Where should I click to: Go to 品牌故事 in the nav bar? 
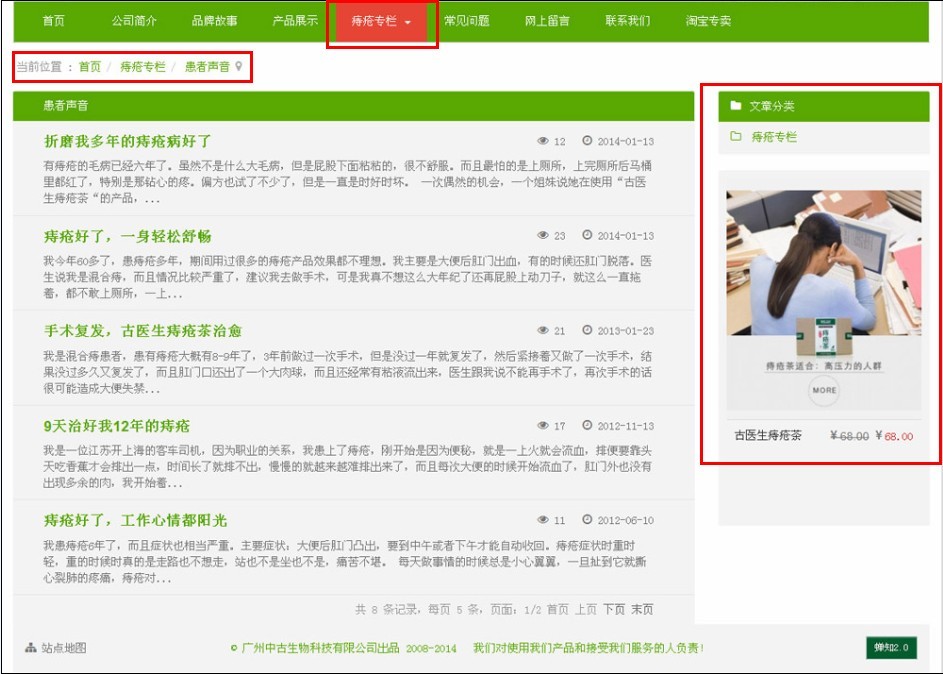pos(215,21)
